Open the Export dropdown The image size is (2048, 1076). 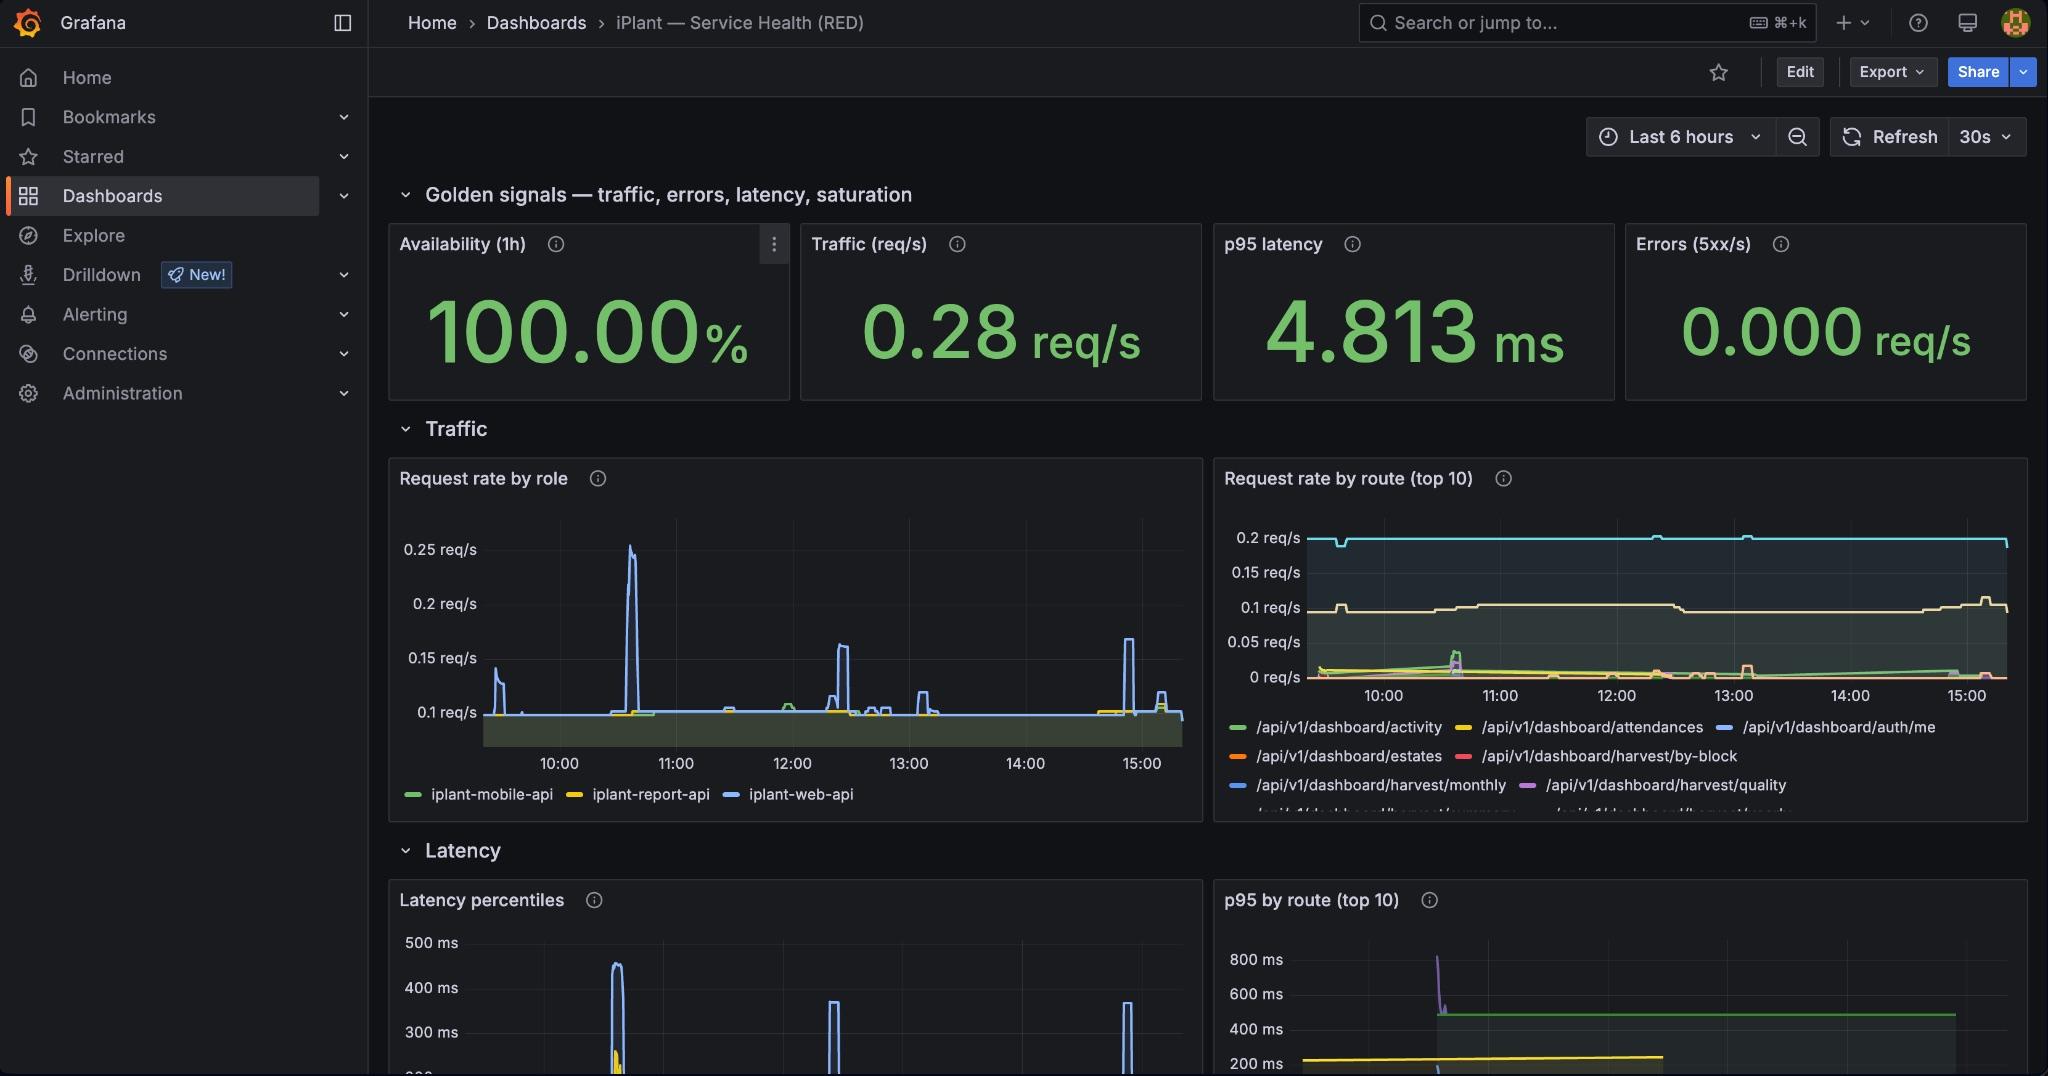[x=1893, y=72]
